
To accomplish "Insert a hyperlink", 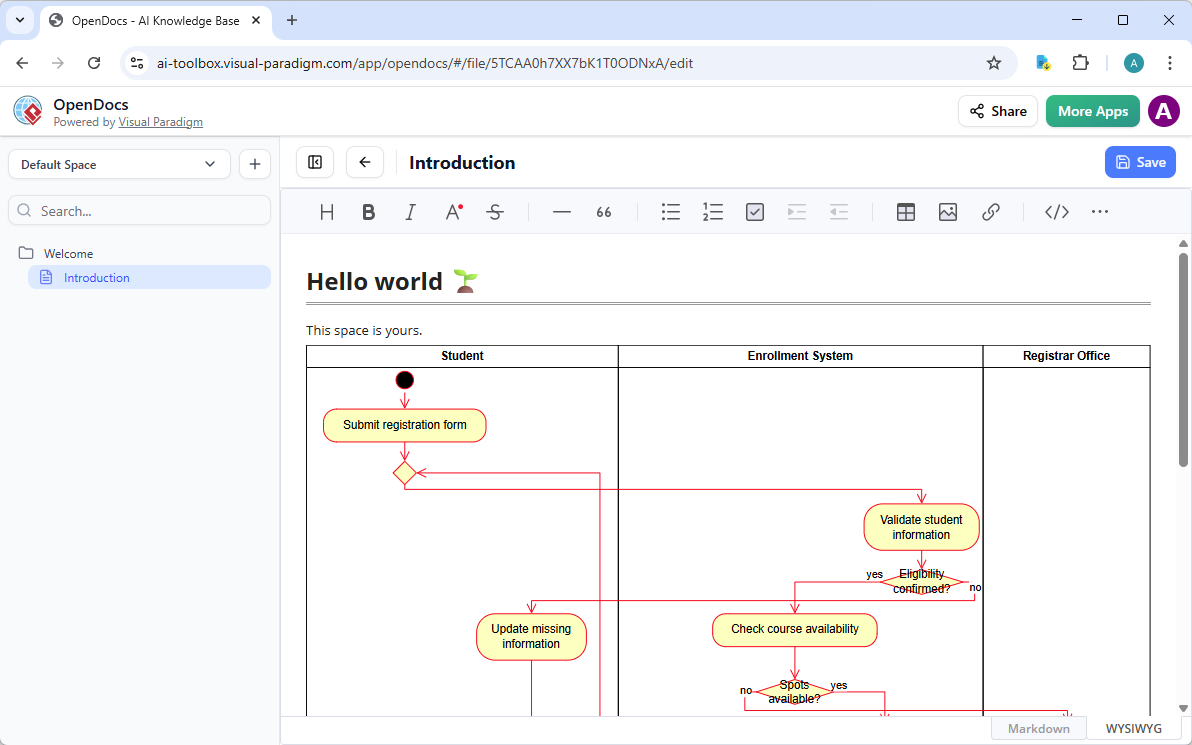I will [990, 211].
